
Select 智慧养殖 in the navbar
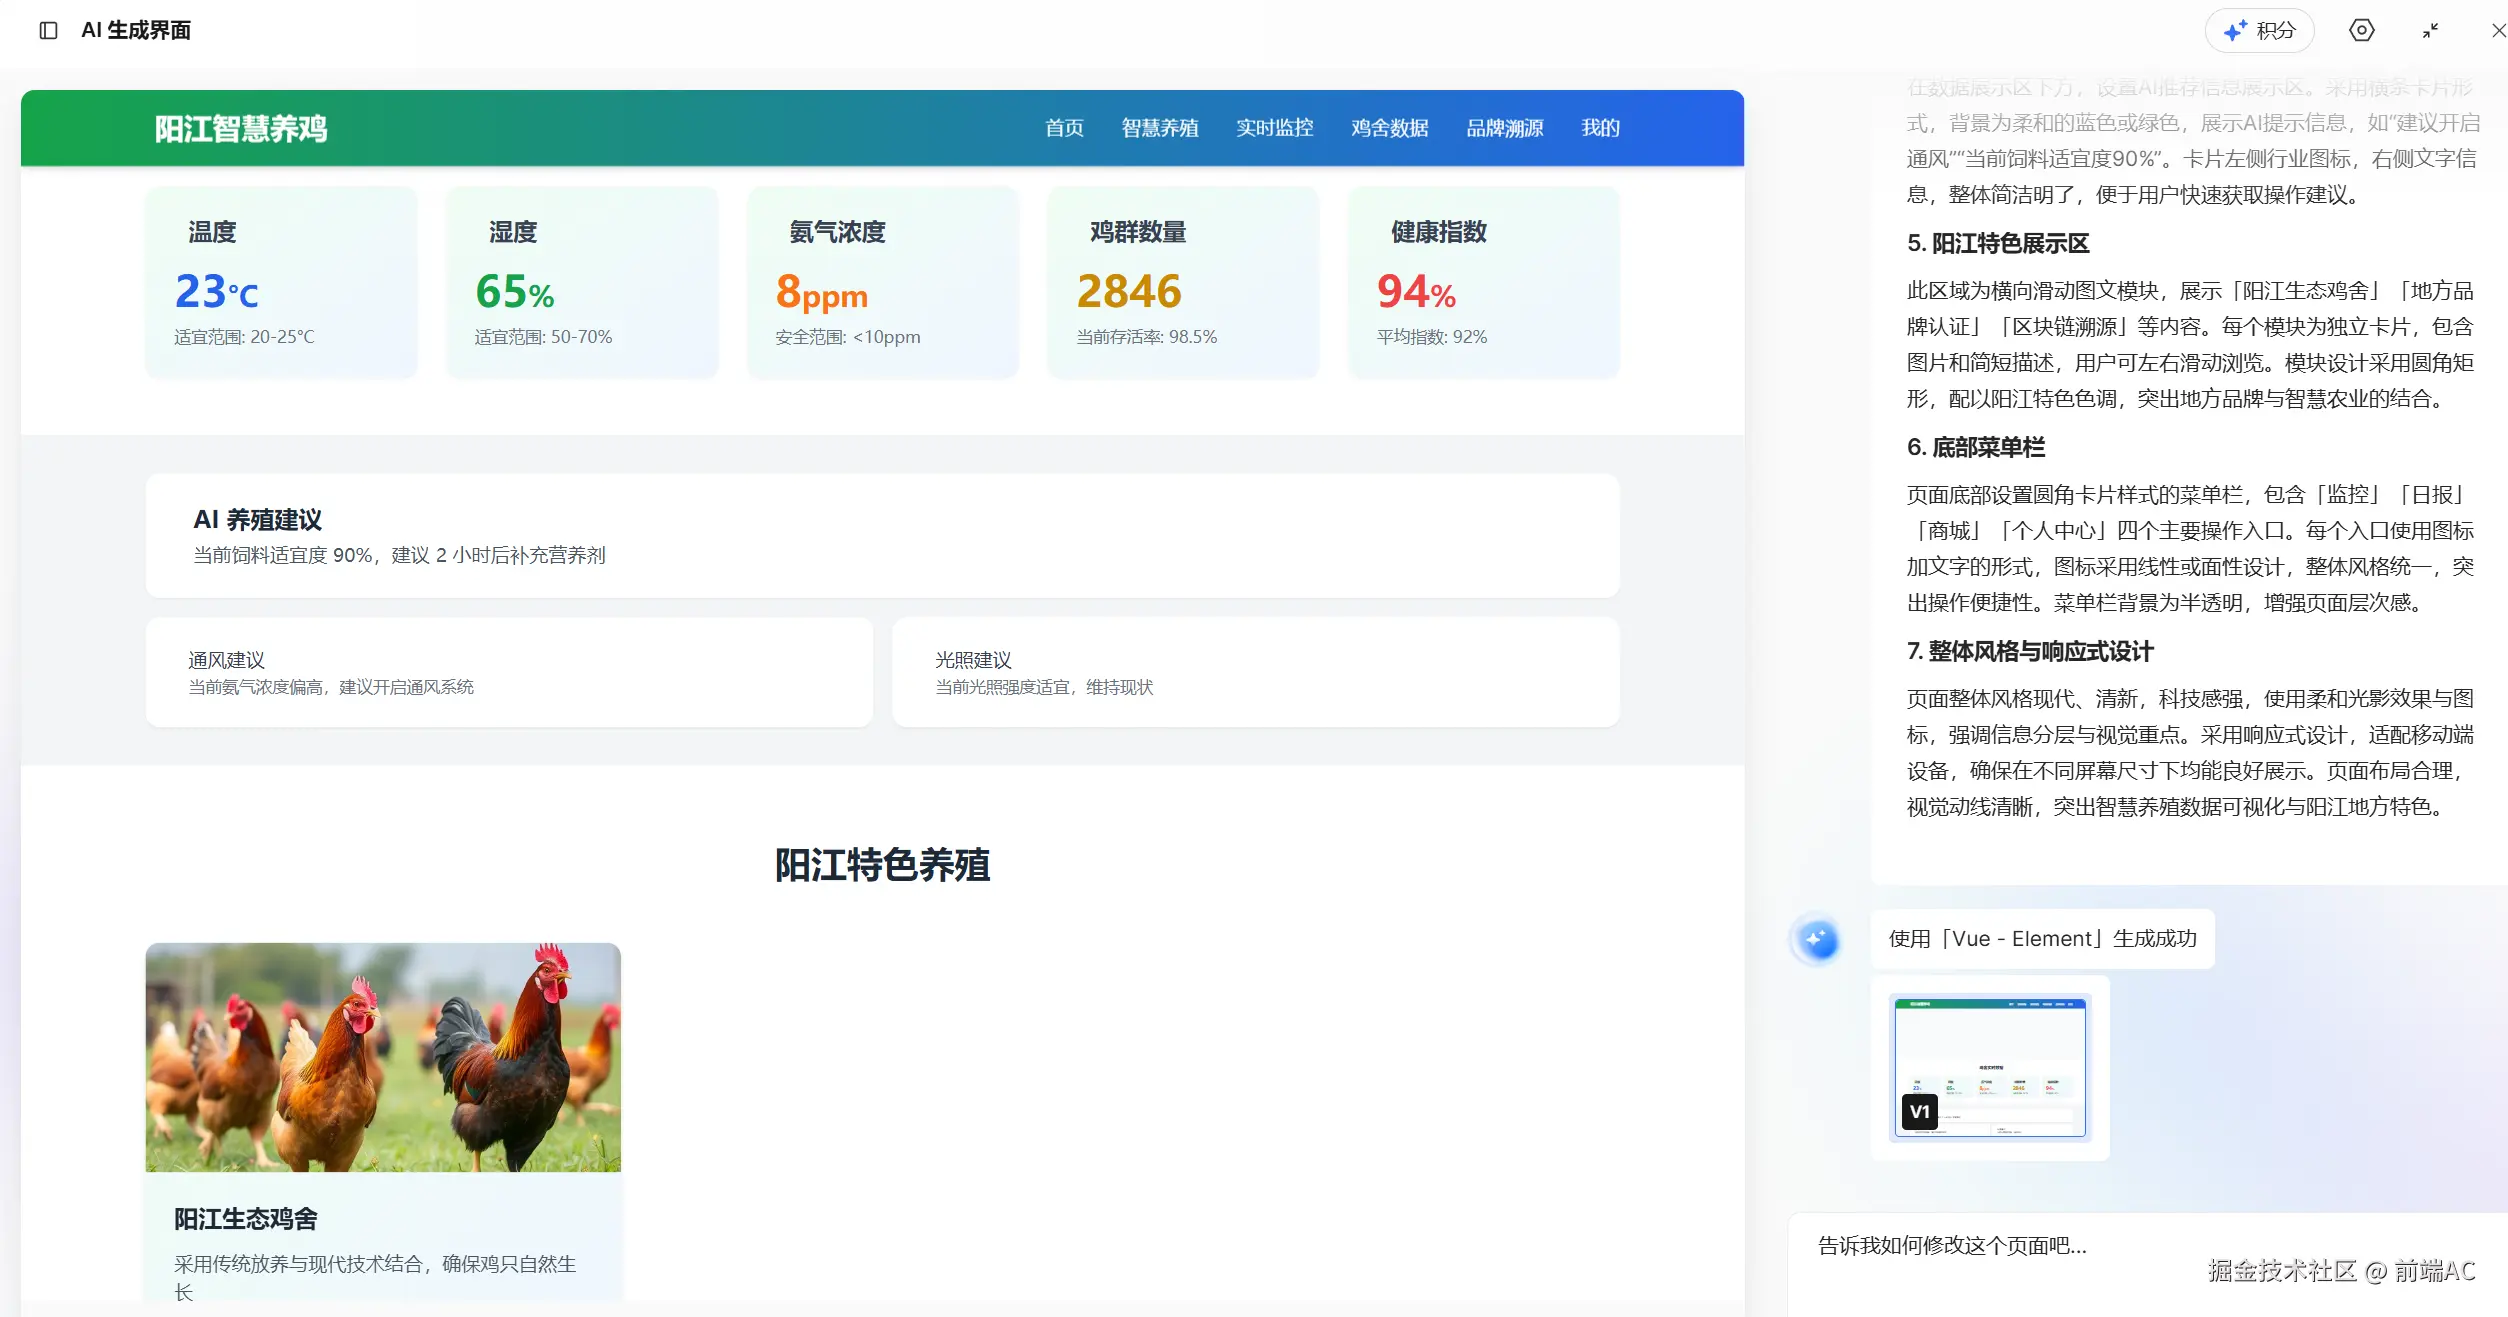tap(1159, 128)
